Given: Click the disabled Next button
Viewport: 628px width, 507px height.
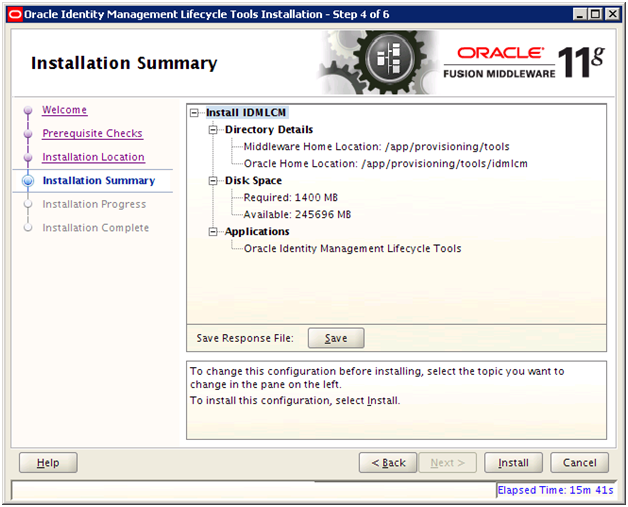Looking at the screenshot, I should pos(447,463).
